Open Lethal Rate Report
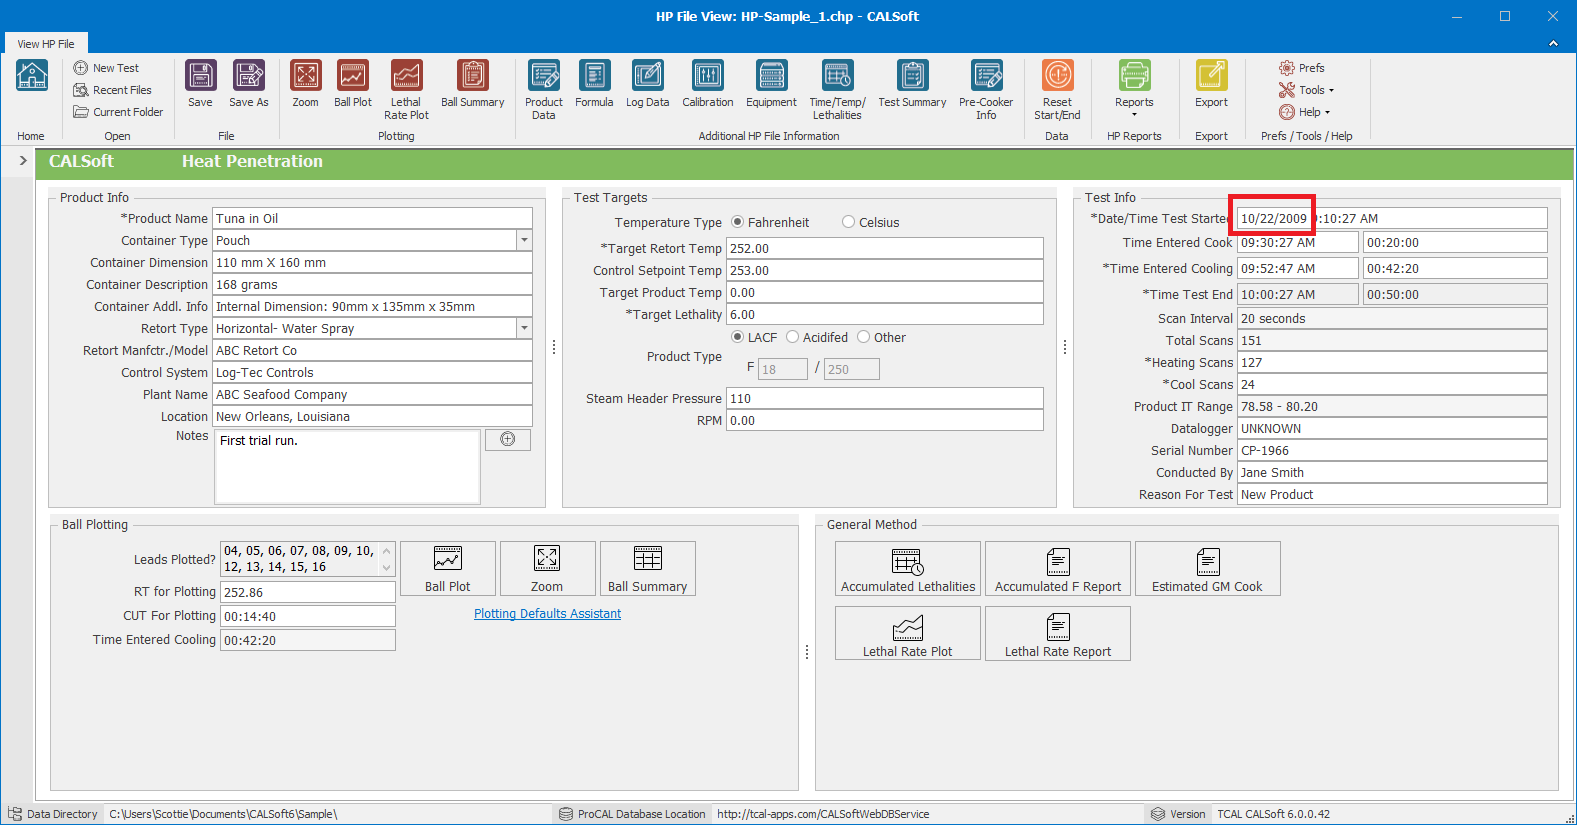1577x825 pixels. click(x=1058, y=634)
